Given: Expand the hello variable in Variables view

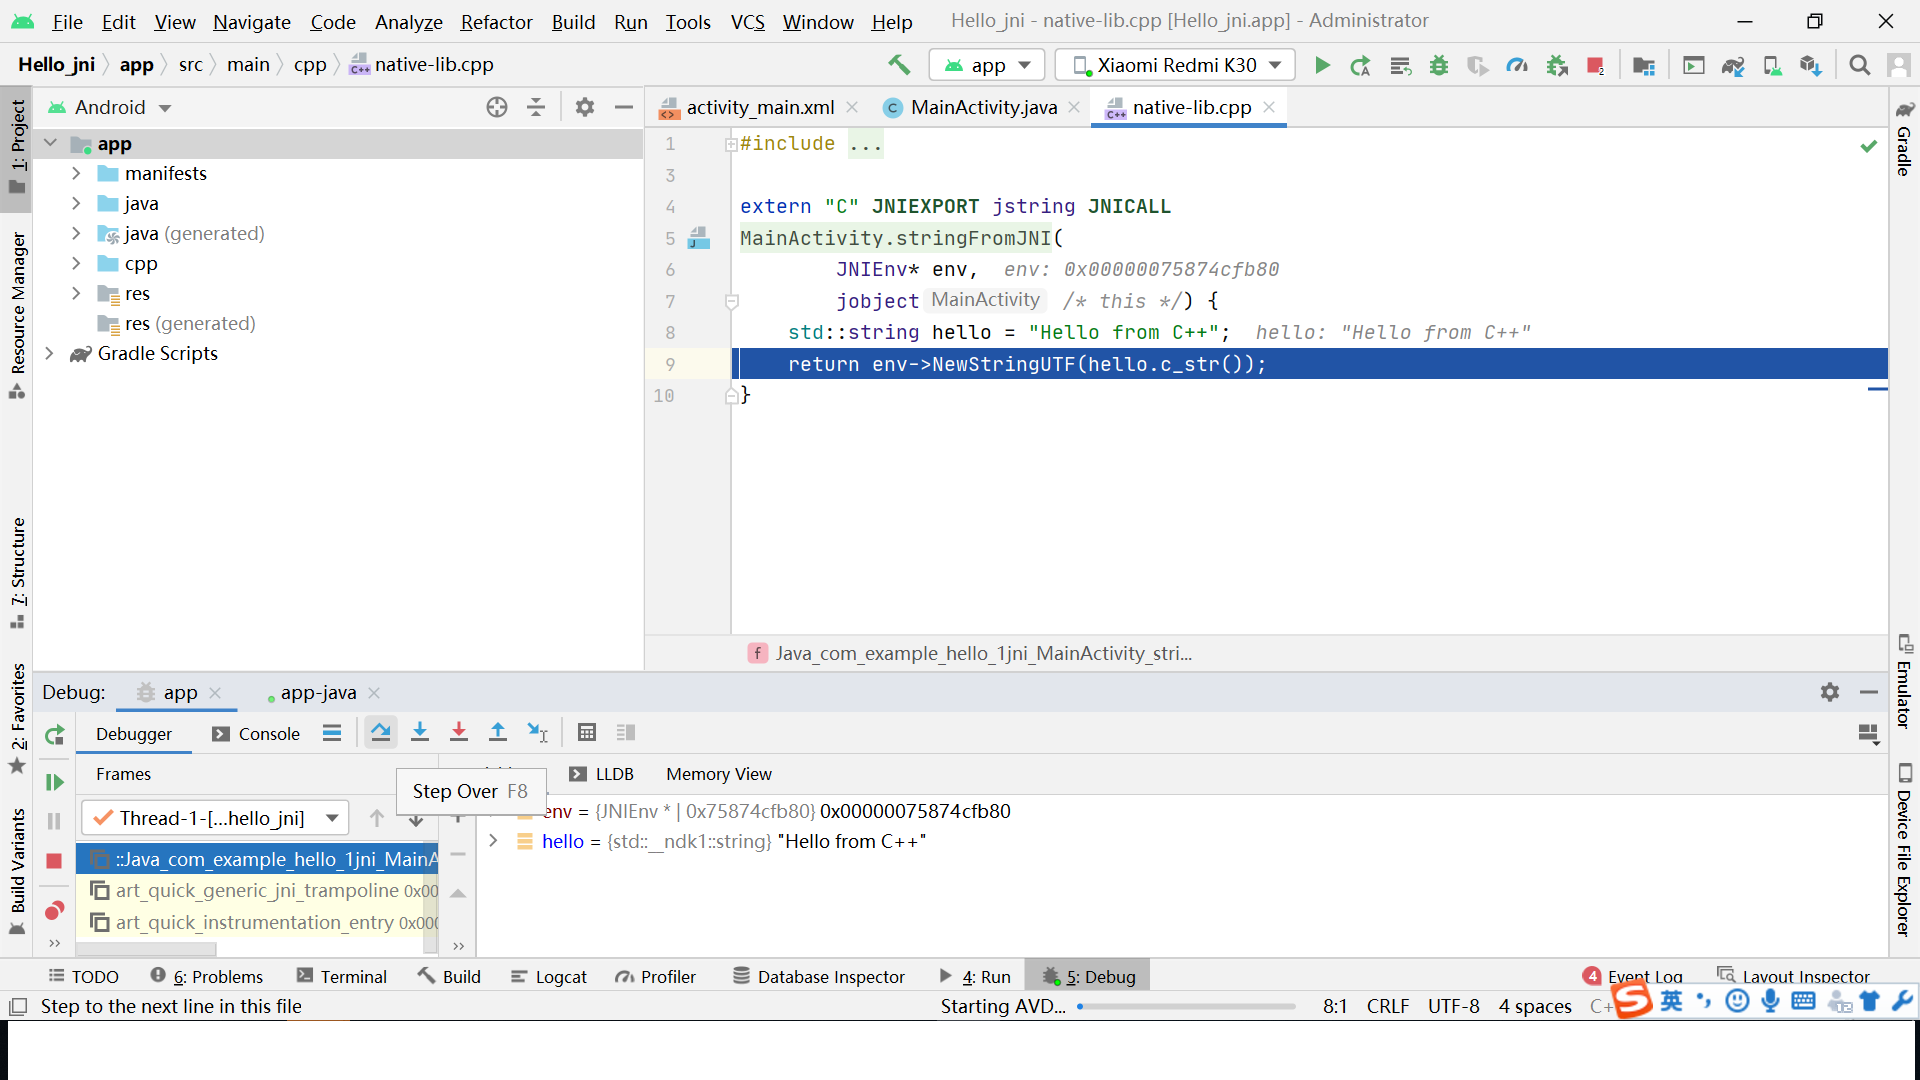Looking at the screenshot, I should (x=492, y=841).
